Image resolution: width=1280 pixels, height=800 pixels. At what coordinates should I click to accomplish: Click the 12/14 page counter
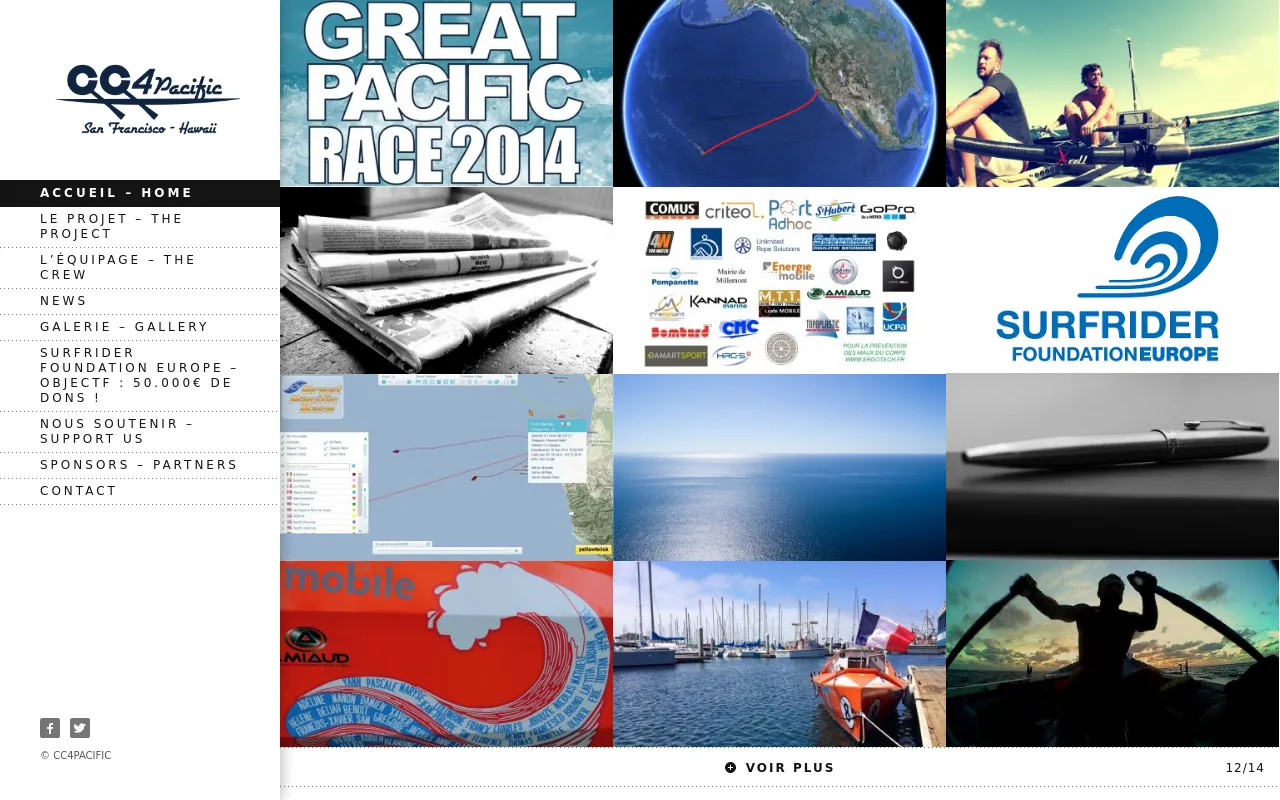coord(1244,768)
